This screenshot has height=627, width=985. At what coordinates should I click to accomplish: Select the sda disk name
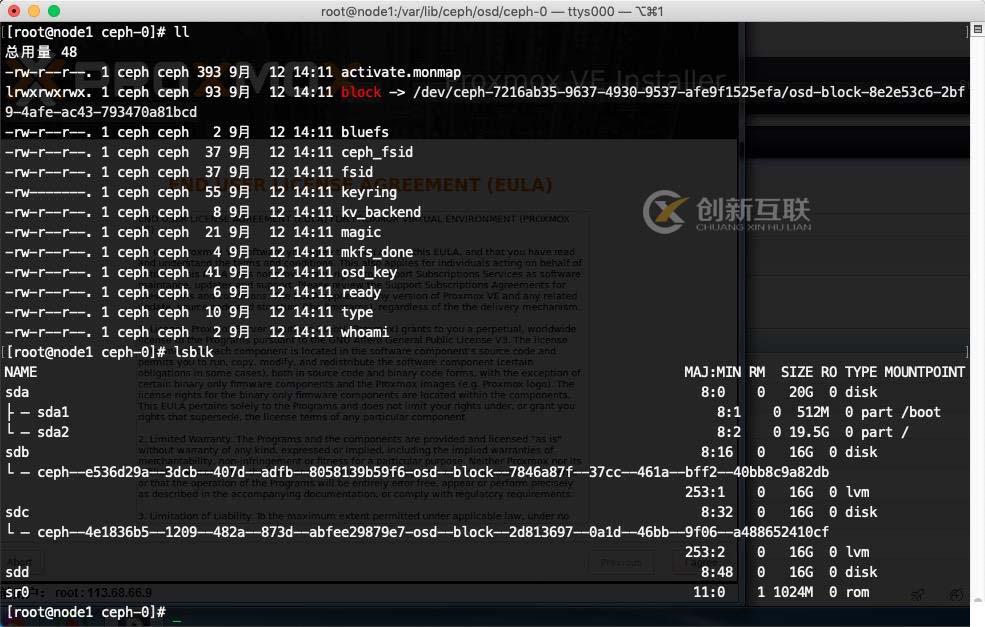tap(17, 392)
